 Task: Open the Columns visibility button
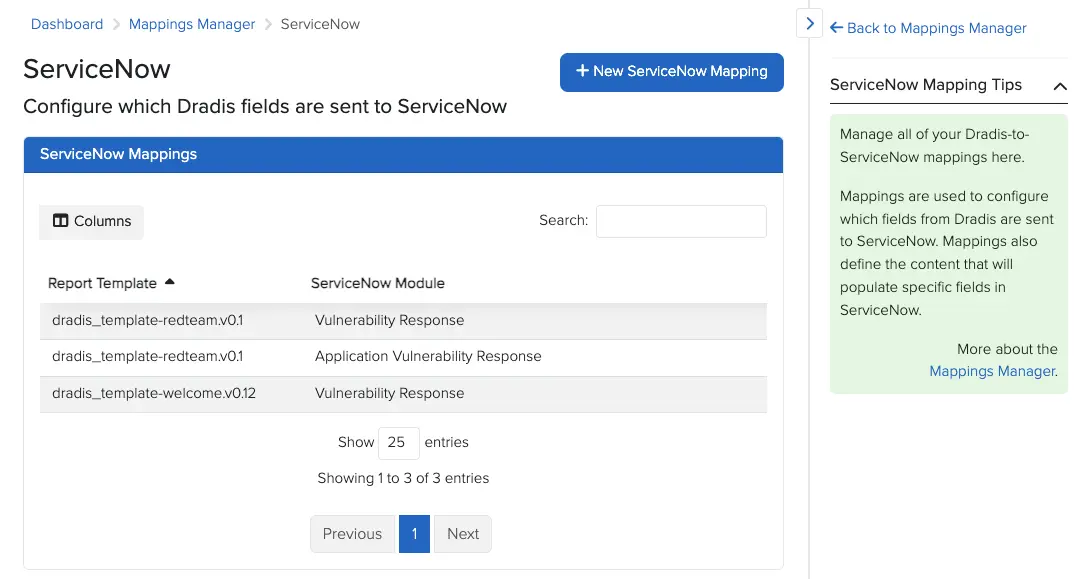(x=92, y=221)
